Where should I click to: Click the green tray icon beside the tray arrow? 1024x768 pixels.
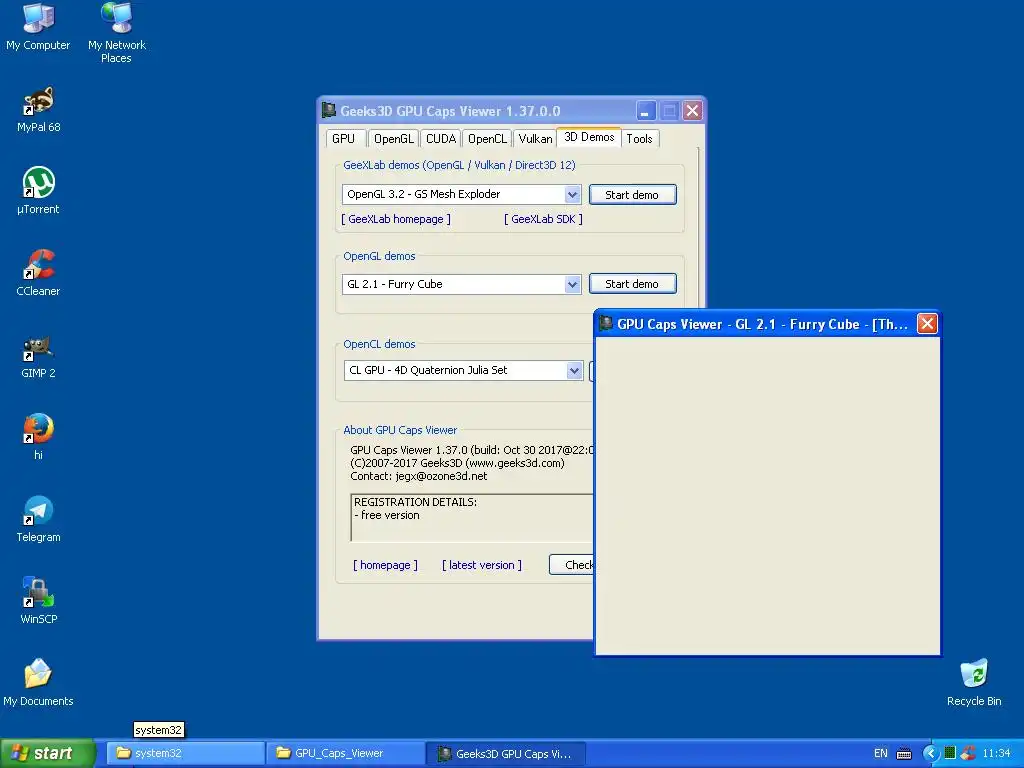[x=950, y=753]
